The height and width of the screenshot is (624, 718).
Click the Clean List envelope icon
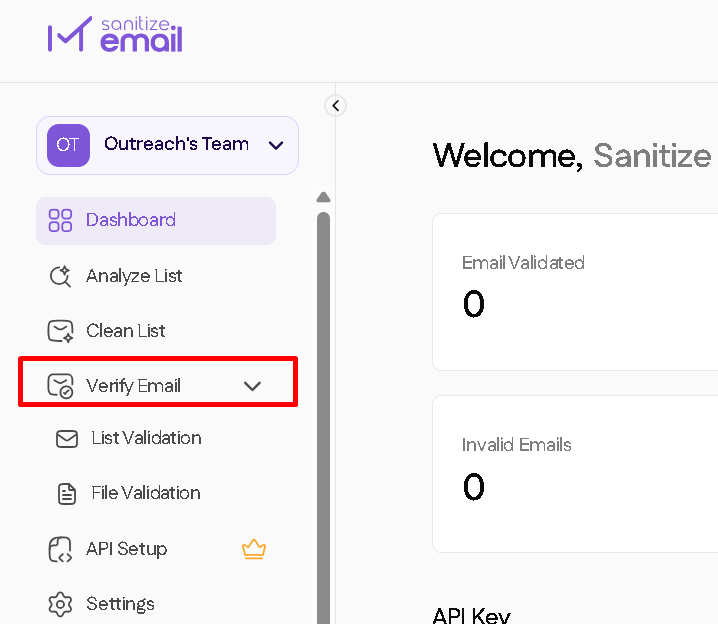coord(61,331)
